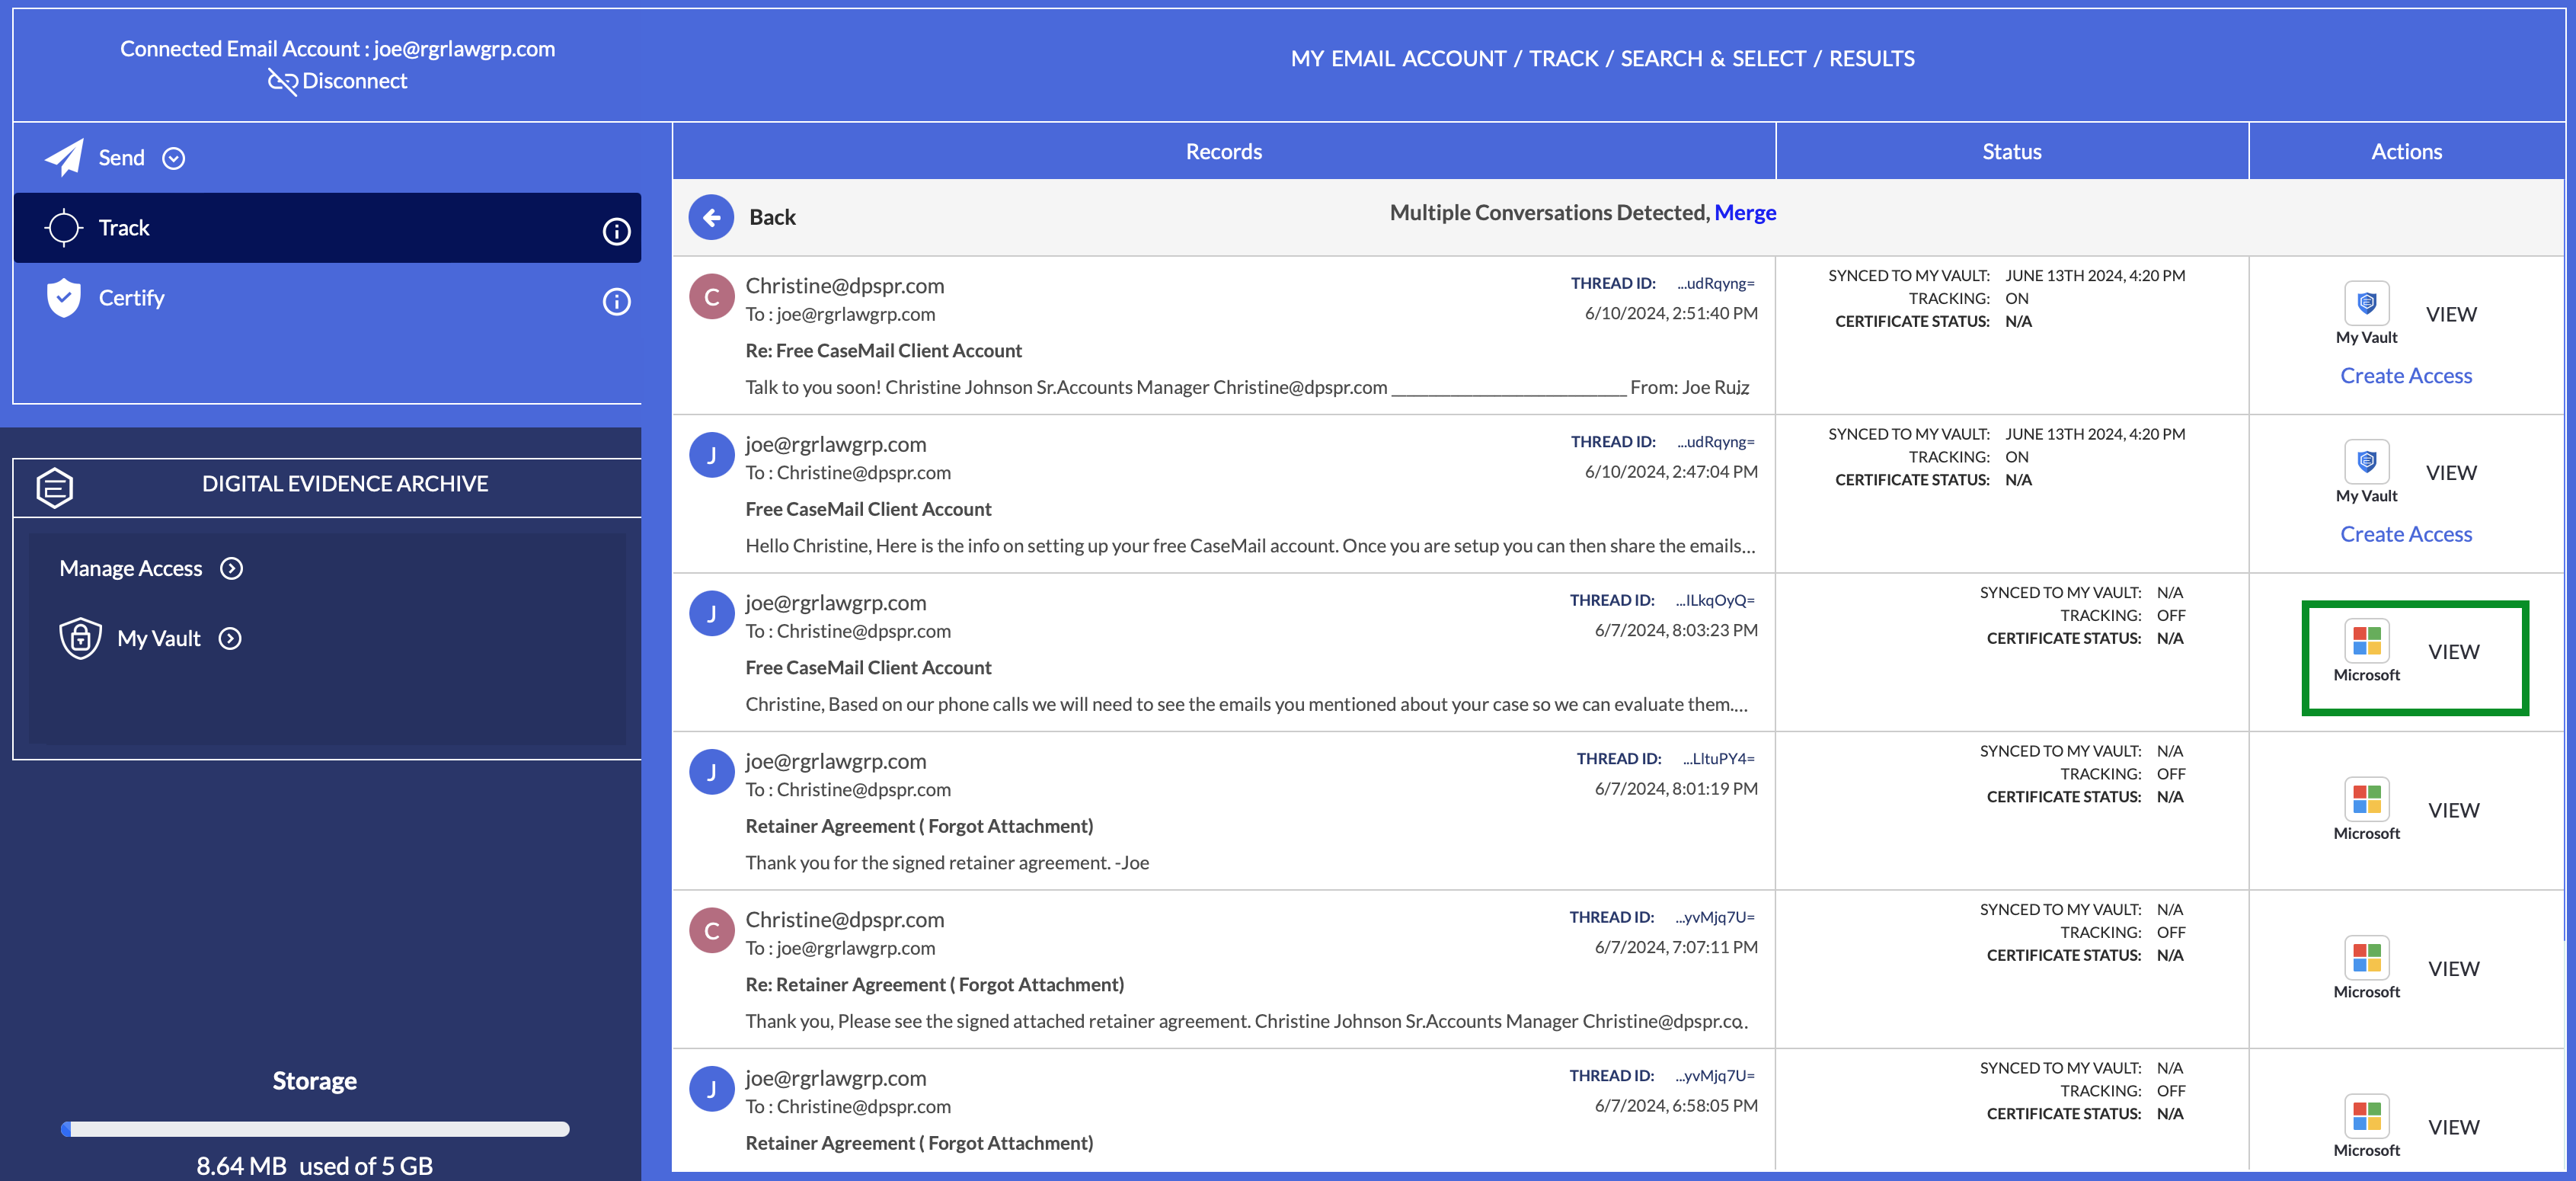Open the Certify info icon
The image size is (2576, 1181).
pyautogui.click(x=616, y=301)
